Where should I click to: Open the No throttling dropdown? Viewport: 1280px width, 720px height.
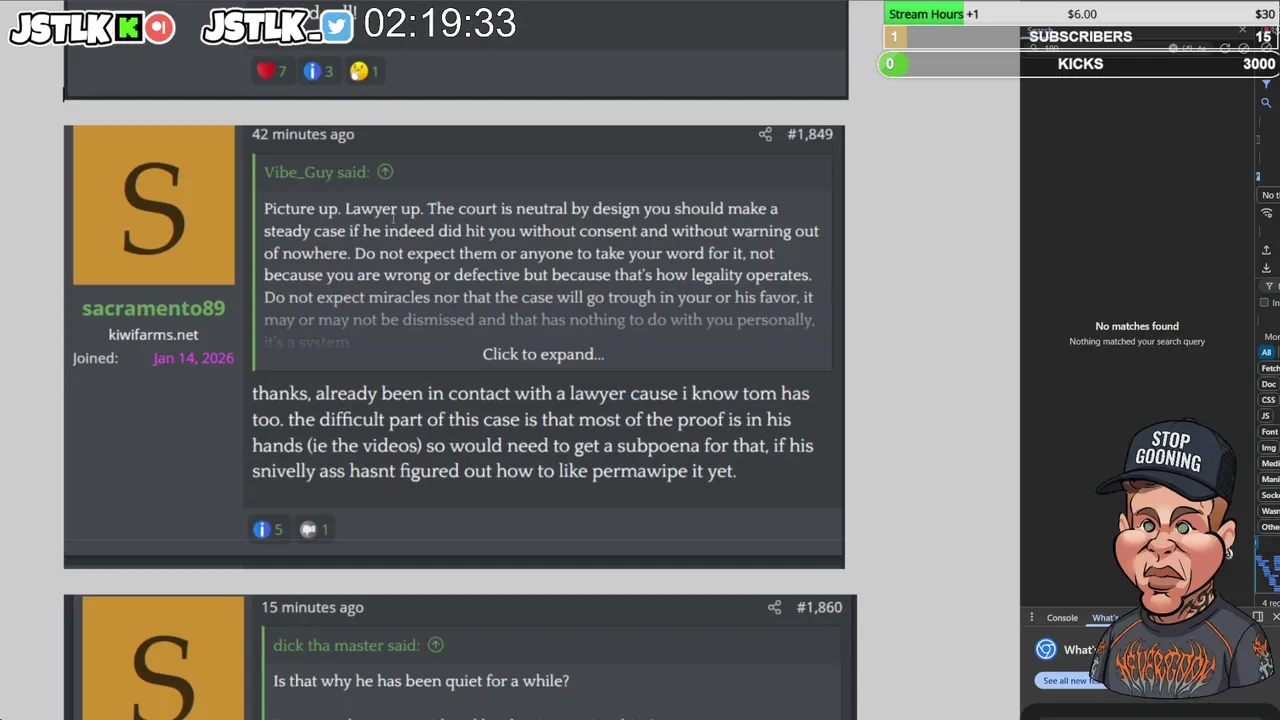[x=1270, y=195]
